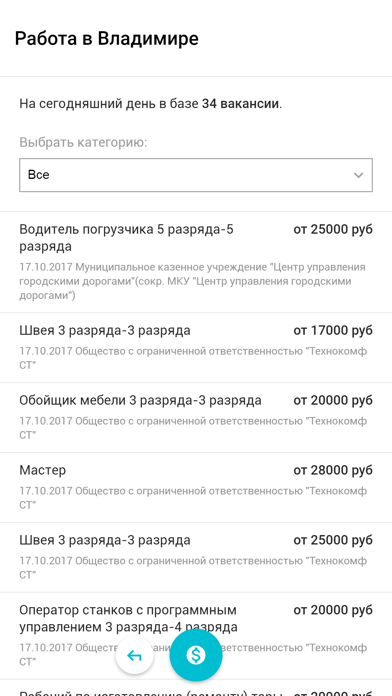Tap the teal dollar sign floating button
This screenshot has width=392, height=696.
click(196, 655)
